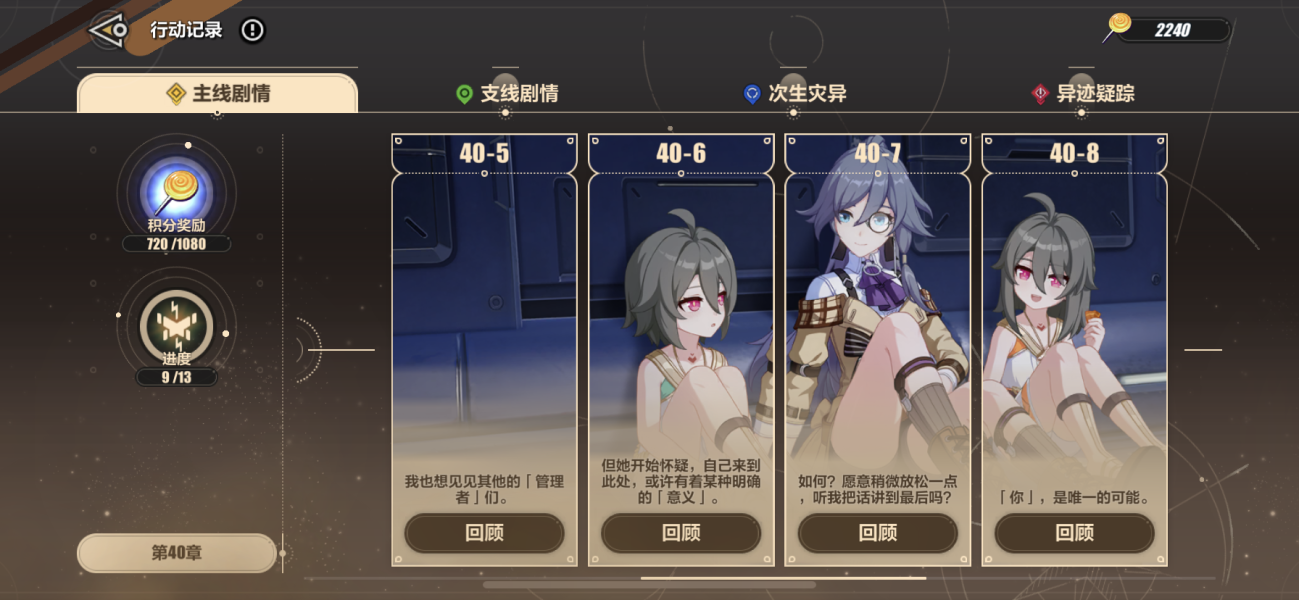Tap the green pin icon on 支线剧情
1299x600 pixels.
(464, 94)
